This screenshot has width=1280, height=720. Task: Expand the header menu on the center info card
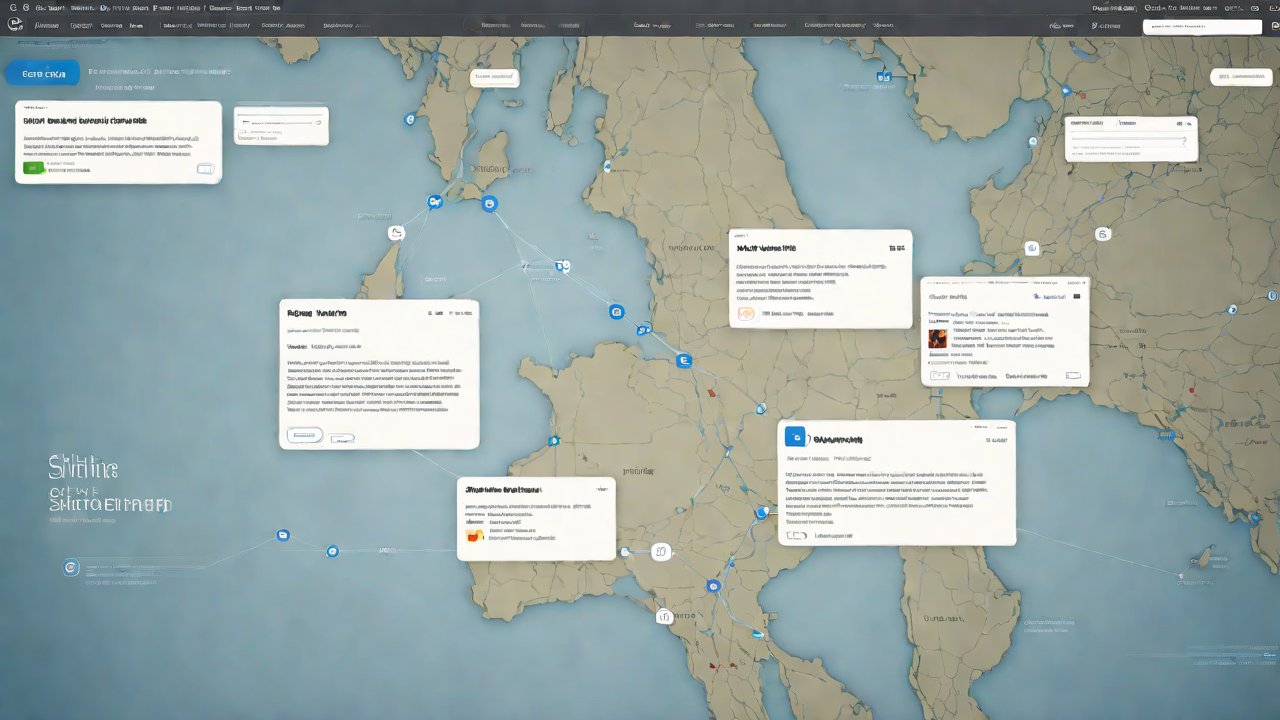tap(896, 247)
